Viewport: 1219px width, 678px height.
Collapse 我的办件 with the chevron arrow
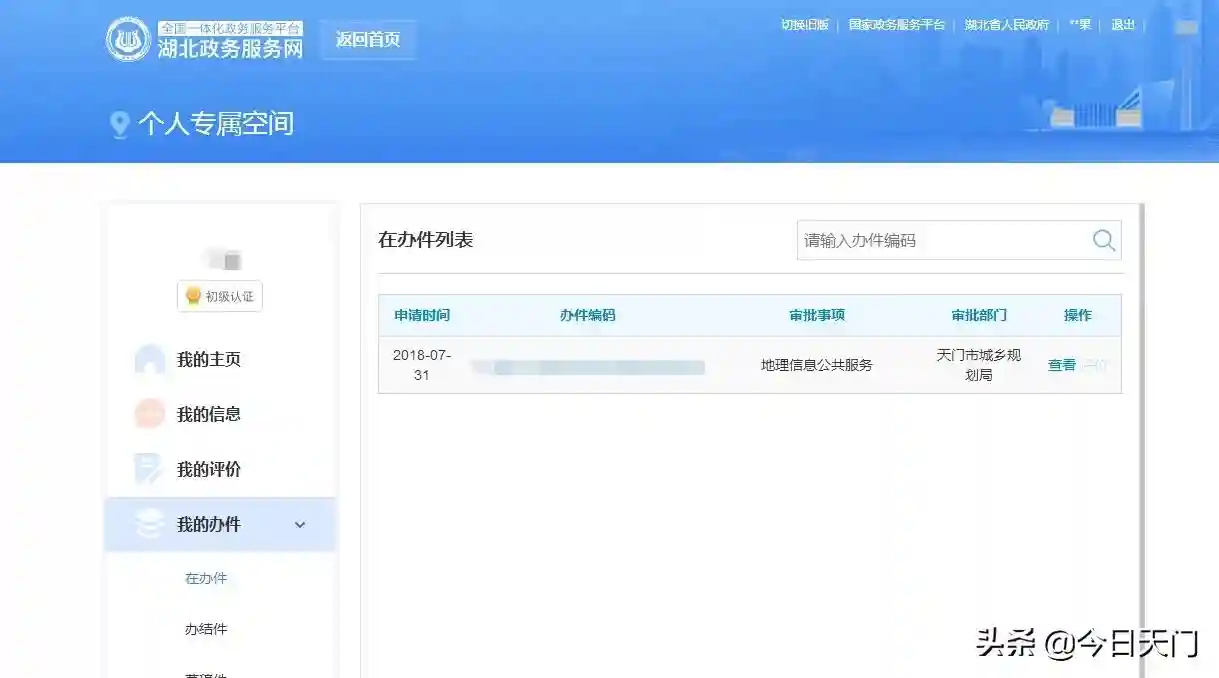click(x=300, y=525)
